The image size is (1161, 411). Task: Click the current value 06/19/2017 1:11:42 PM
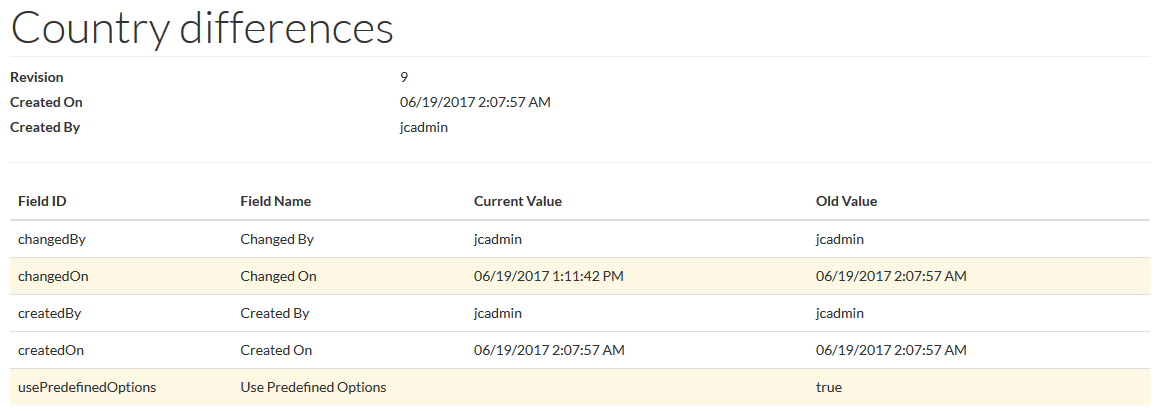click(548, 276)
